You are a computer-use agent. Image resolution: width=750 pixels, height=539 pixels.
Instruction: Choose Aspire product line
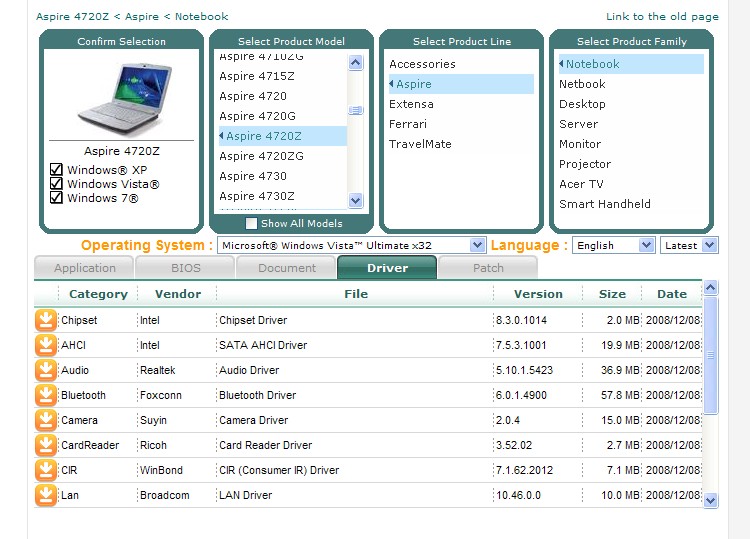tap(461, 84)
